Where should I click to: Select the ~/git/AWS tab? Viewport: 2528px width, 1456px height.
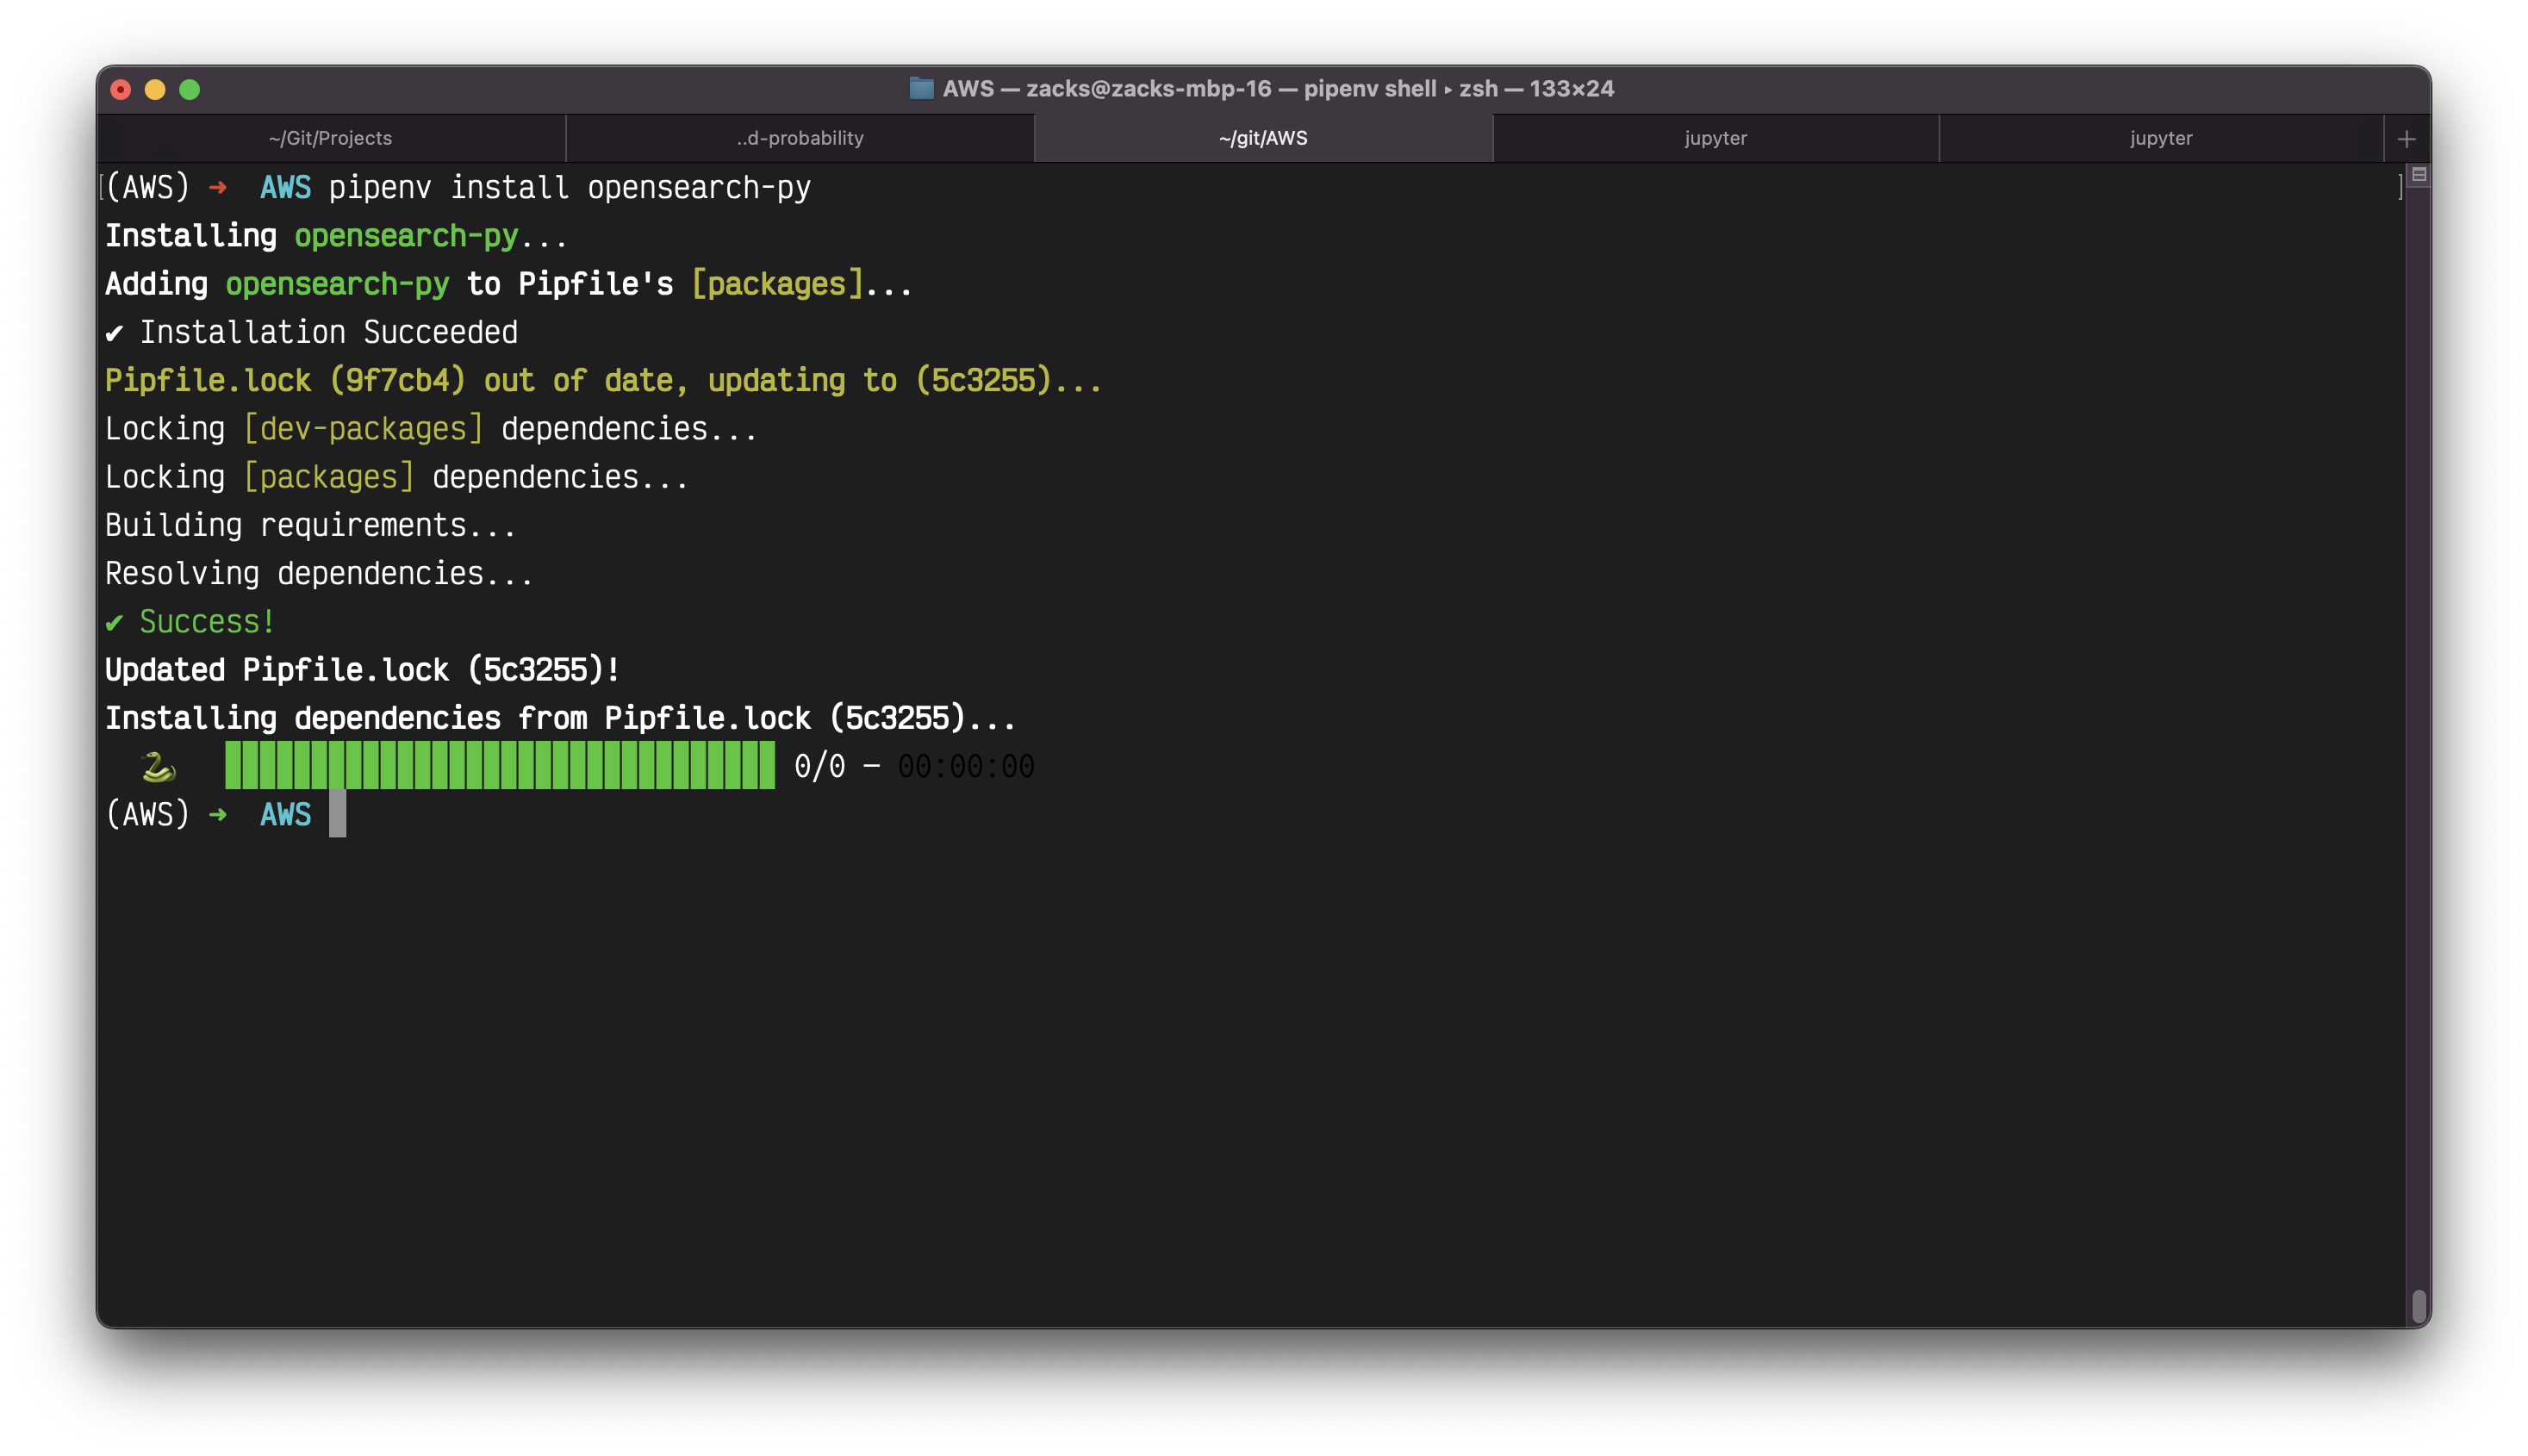[x=1263, y=138]
